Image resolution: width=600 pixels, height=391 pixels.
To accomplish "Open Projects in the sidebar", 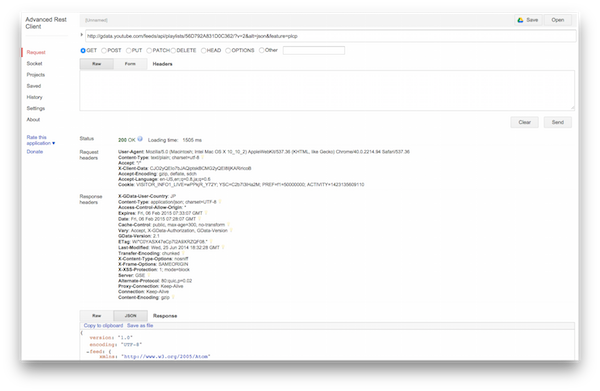I will click(x=36, y=75).
